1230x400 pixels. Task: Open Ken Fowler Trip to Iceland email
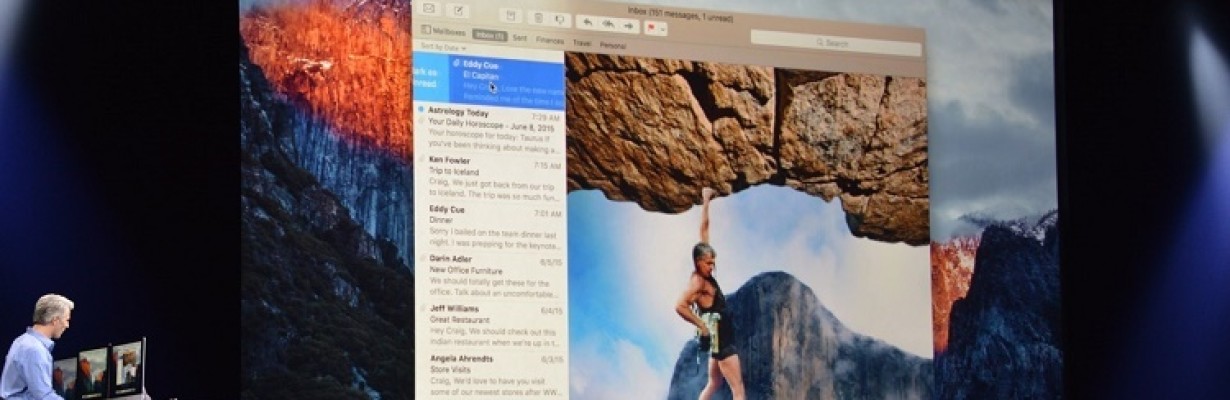tap(490, 178)
